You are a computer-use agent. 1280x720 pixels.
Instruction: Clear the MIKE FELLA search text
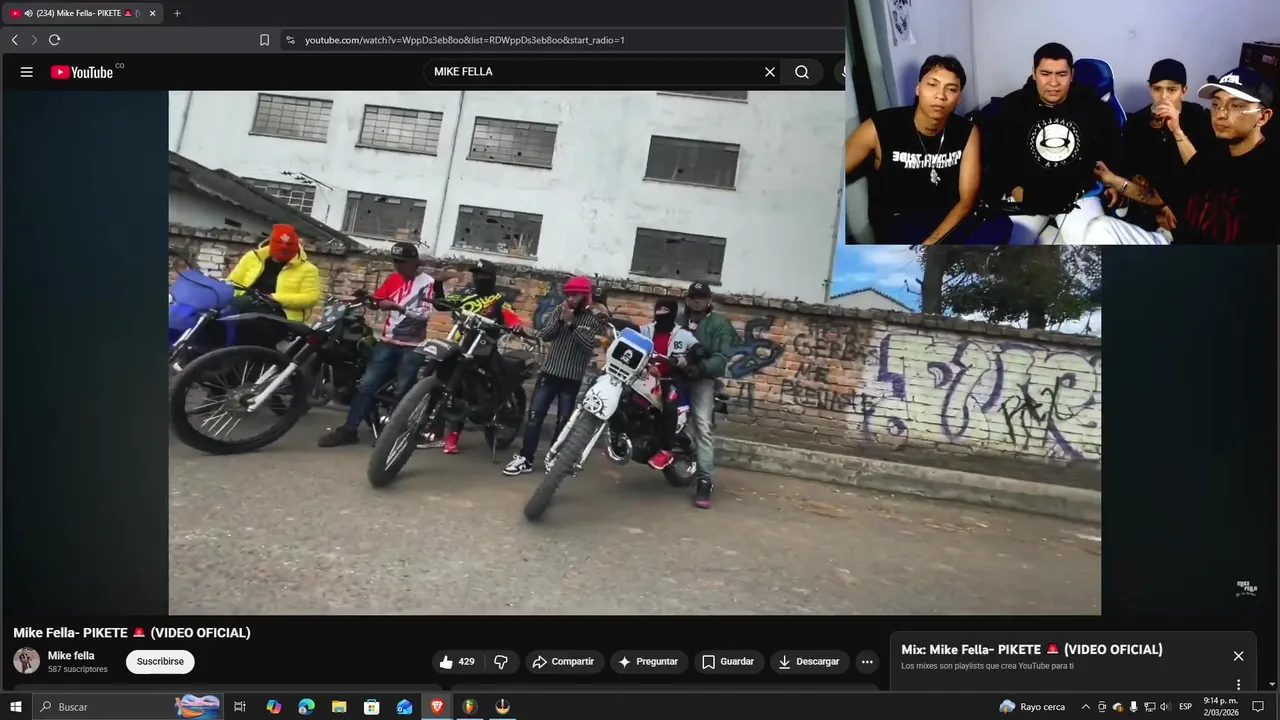[770, 72]
